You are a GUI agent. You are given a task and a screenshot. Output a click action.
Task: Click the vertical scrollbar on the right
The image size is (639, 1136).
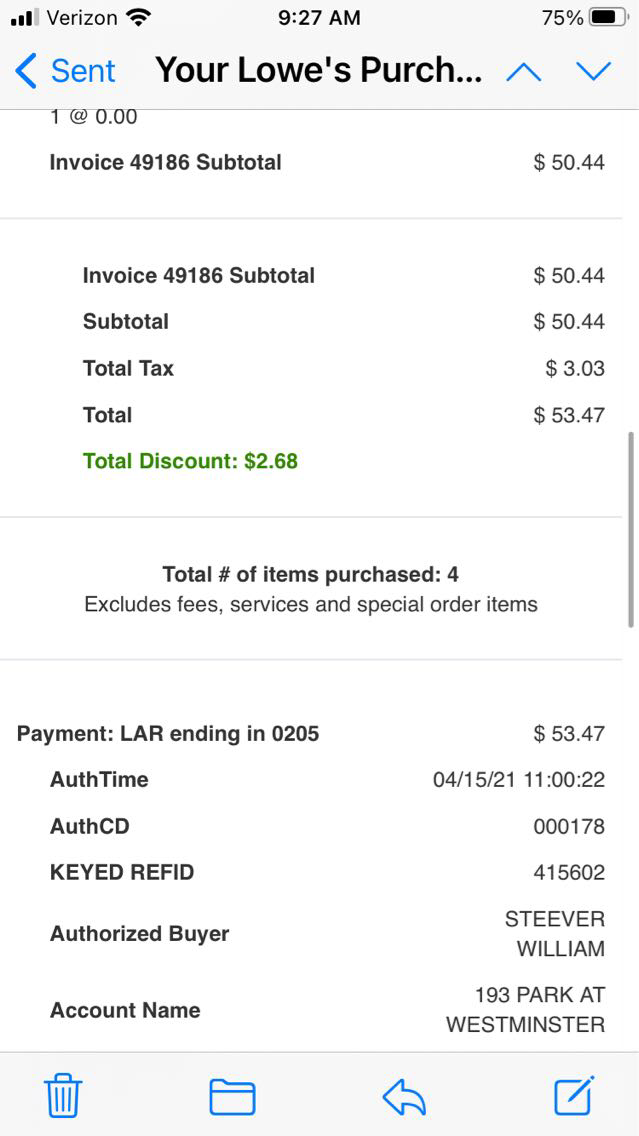pos(630,530)
